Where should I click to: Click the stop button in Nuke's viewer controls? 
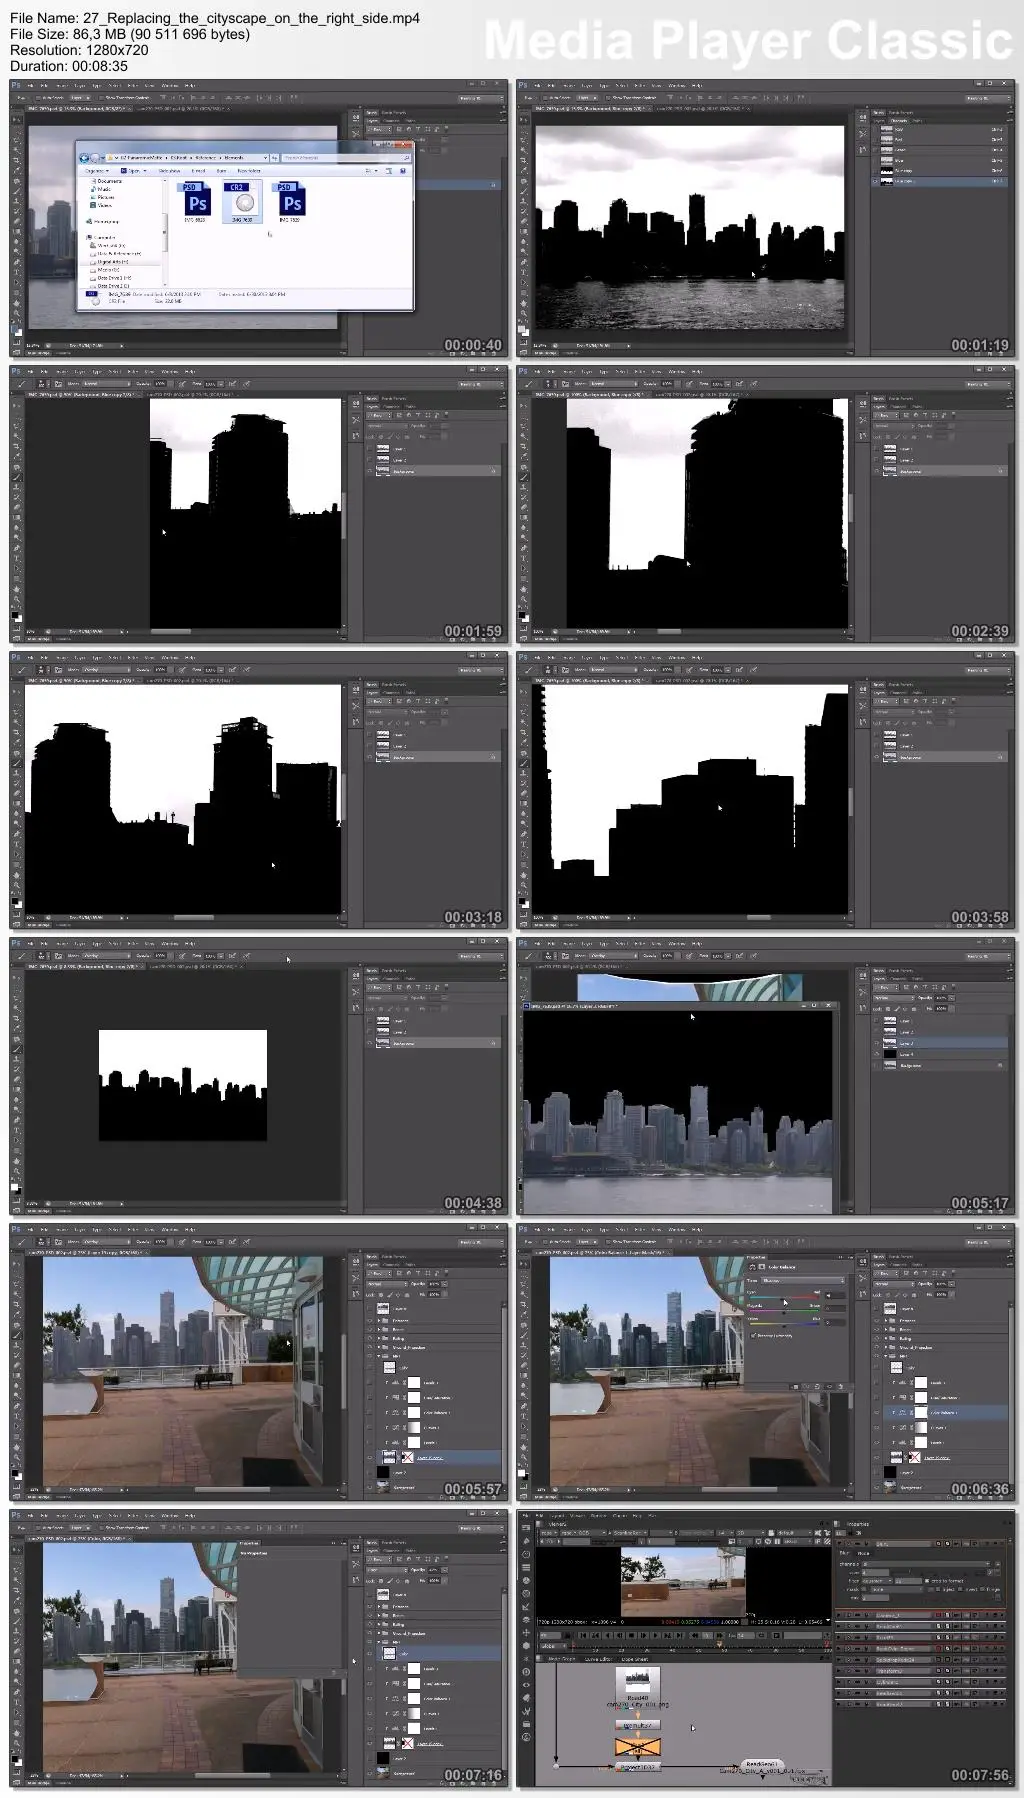coord(631,1635)
